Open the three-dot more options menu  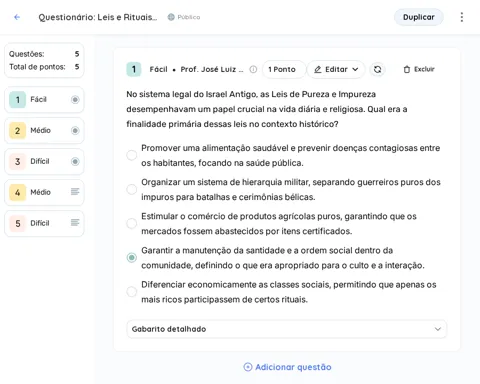coord(462,17)
